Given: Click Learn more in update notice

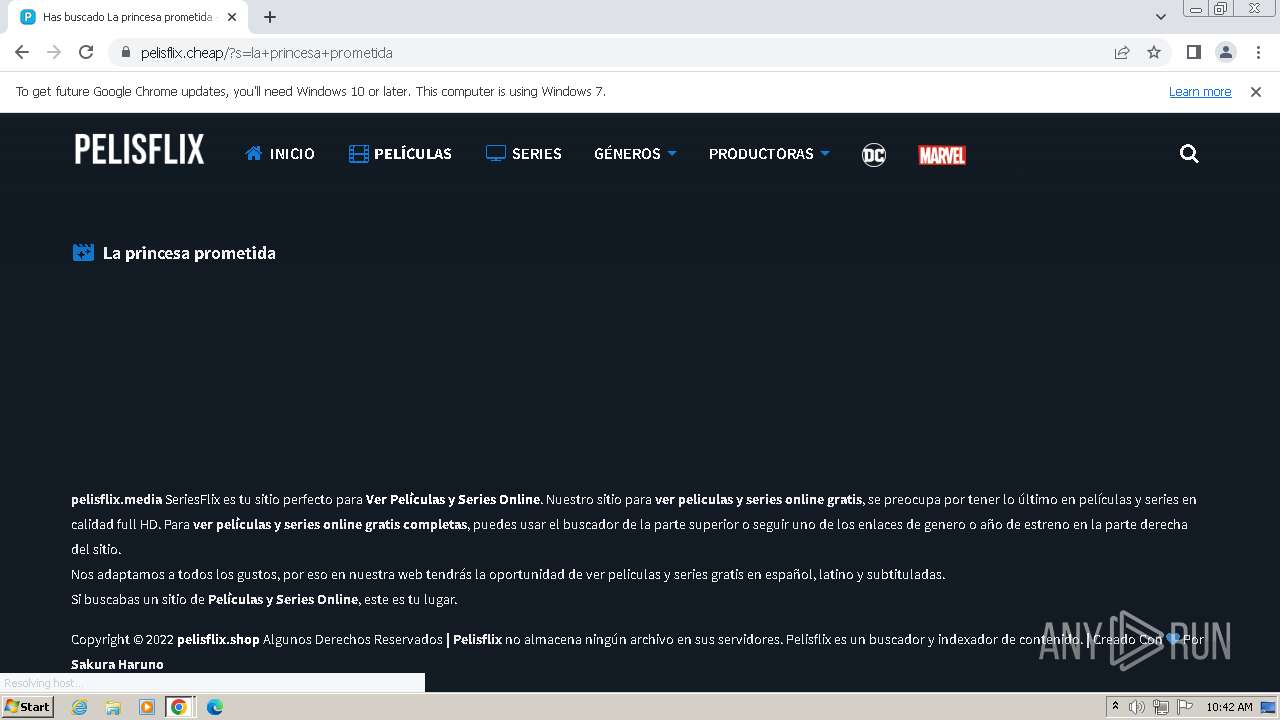Looking at the screenshot, I should coord(1200,92).
